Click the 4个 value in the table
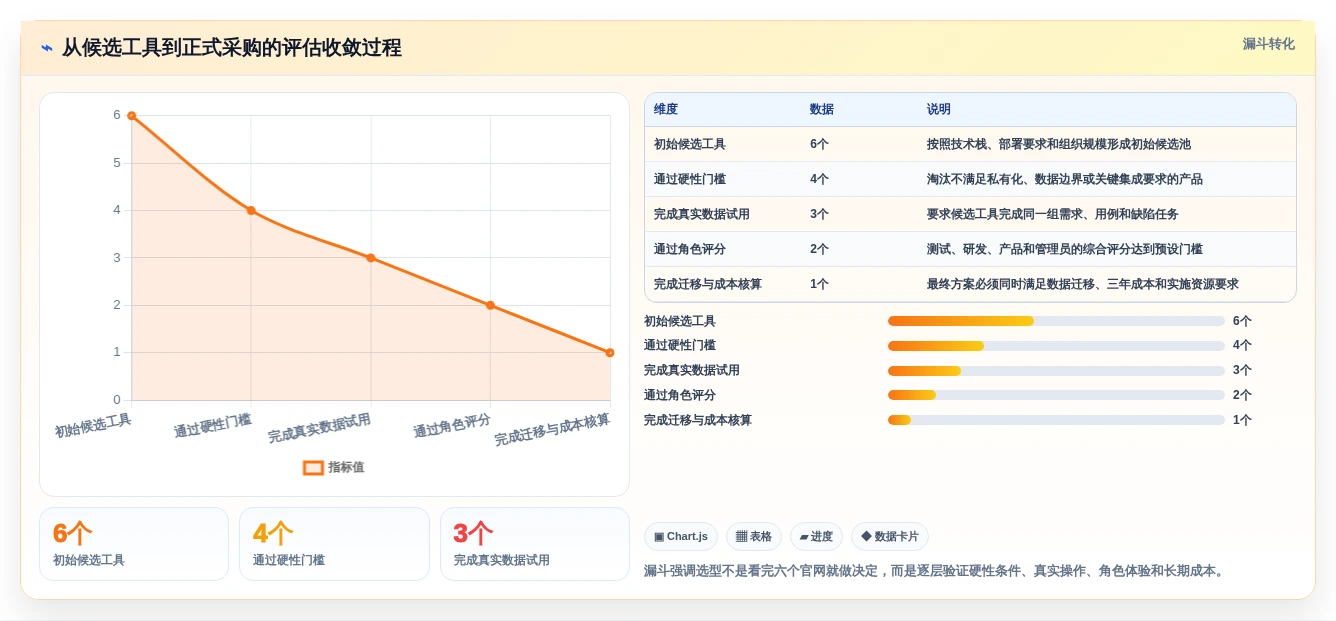The height and width of the screenshot is (621, 1336). tap(819, 179)
